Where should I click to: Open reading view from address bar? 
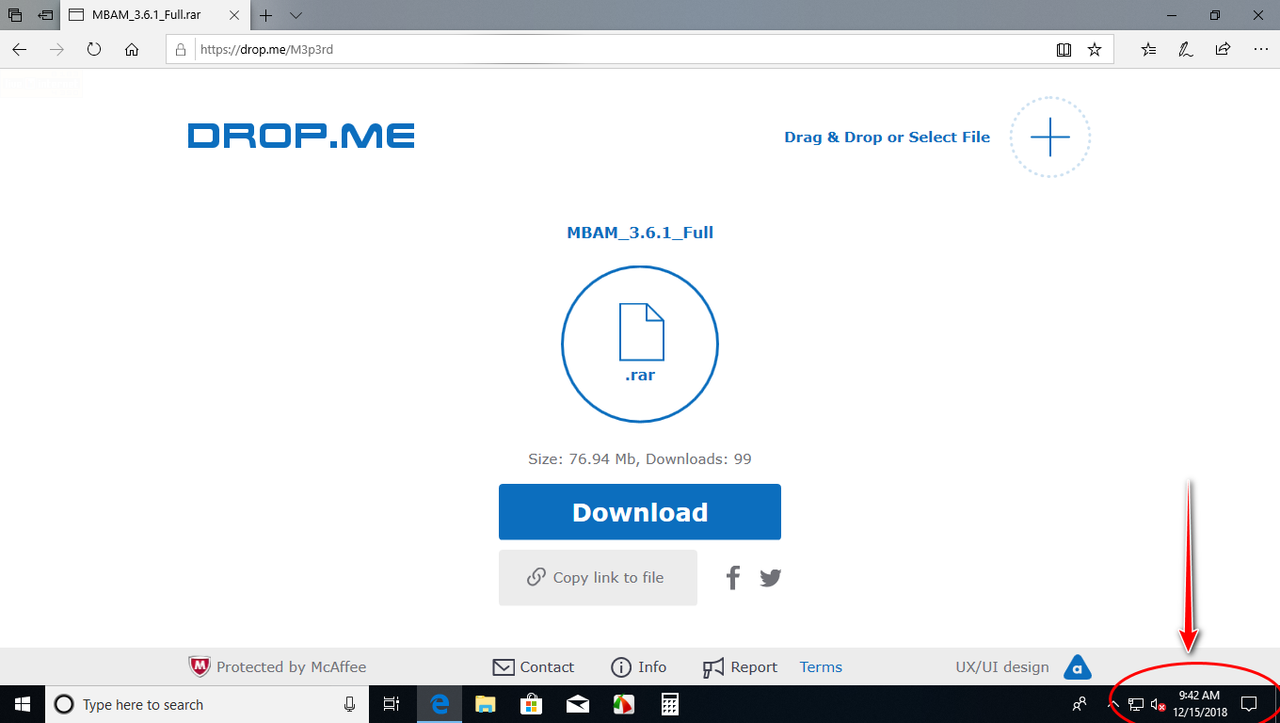coord(1063,49)
